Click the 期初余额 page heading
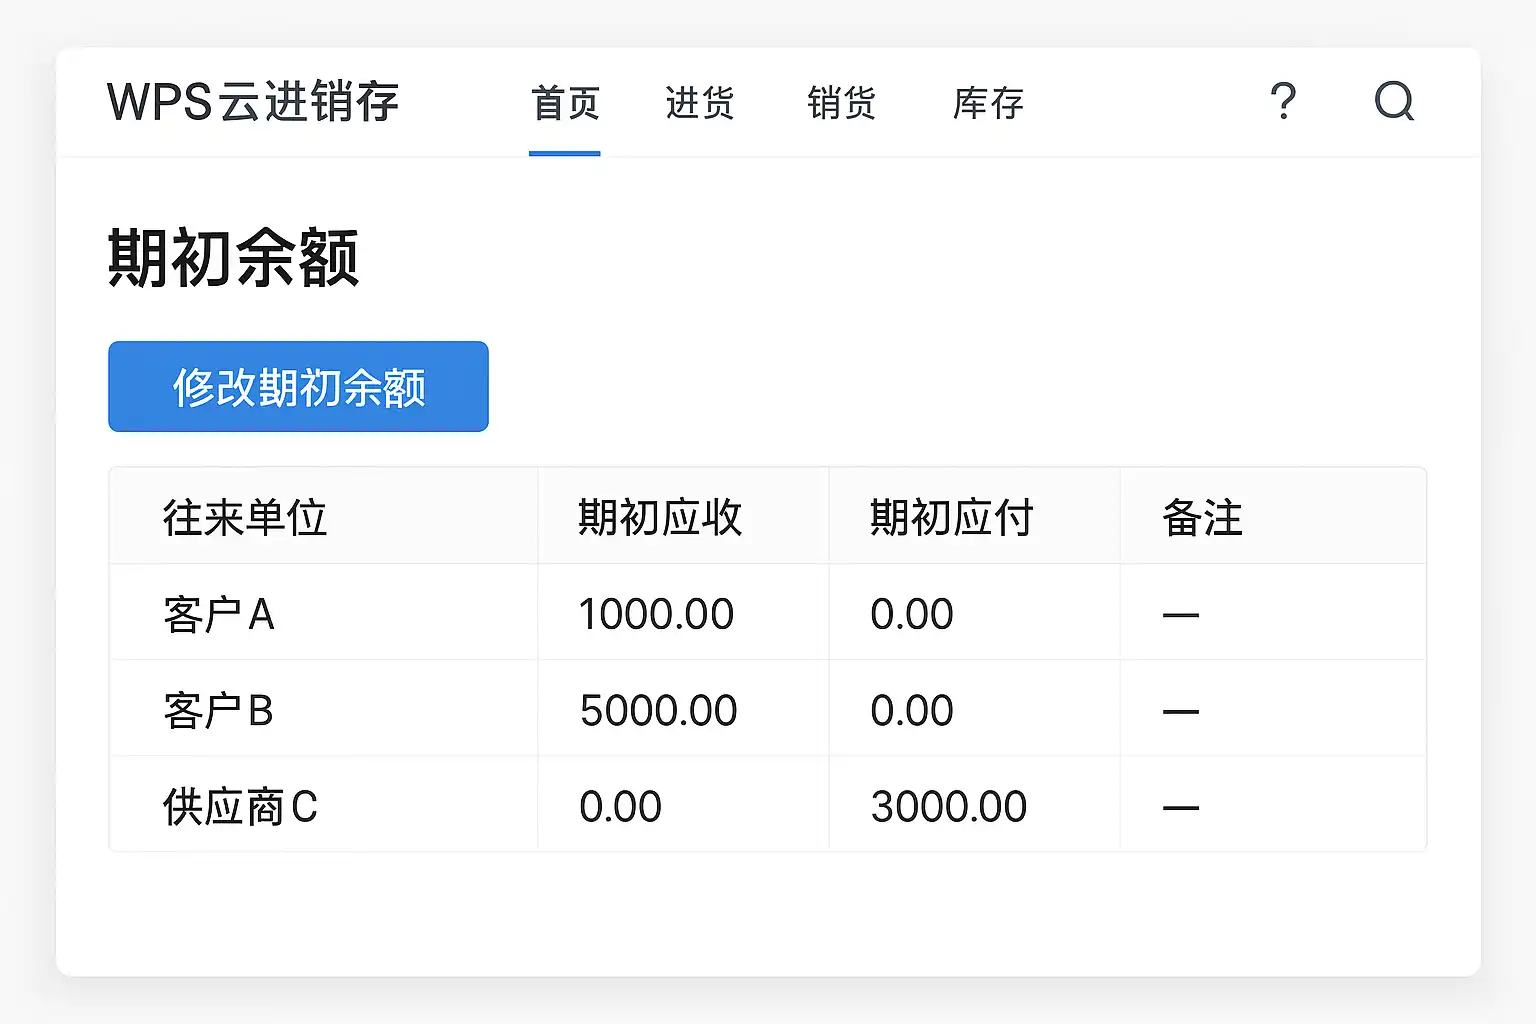The image size is (1536, 1024). click(x=233, y=258)
